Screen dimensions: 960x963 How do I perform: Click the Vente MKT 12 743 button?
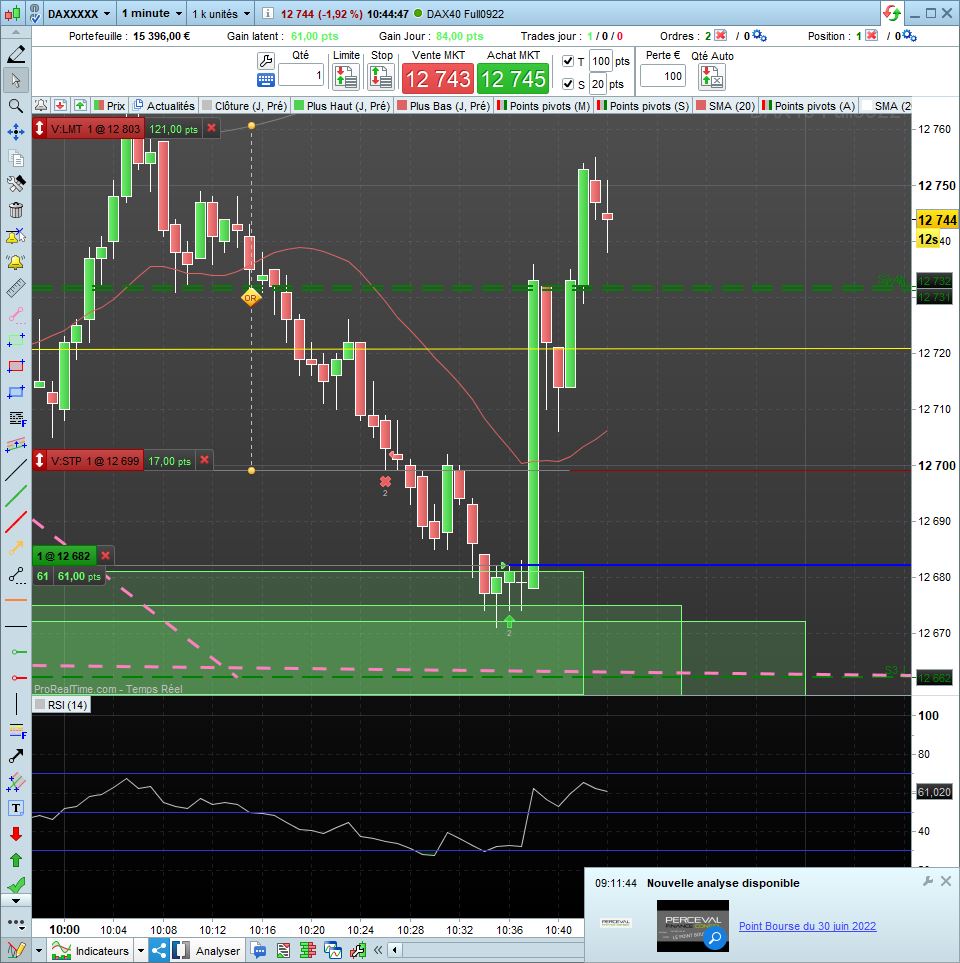pyautogui.click(x=438, y=79)
